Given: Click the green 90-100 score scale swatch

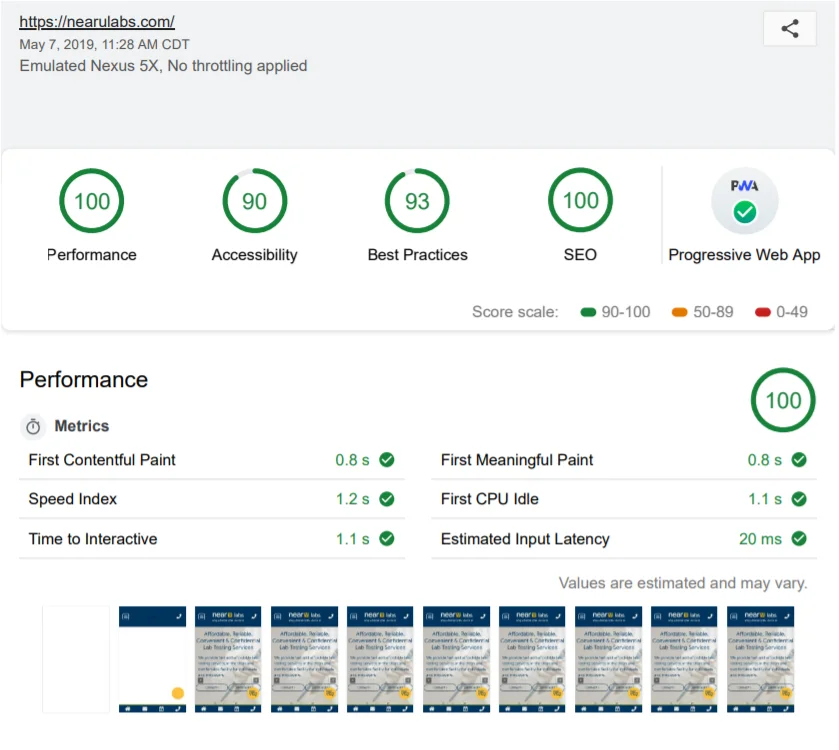Looking at the screenshot, I should [x=588, y=312].
